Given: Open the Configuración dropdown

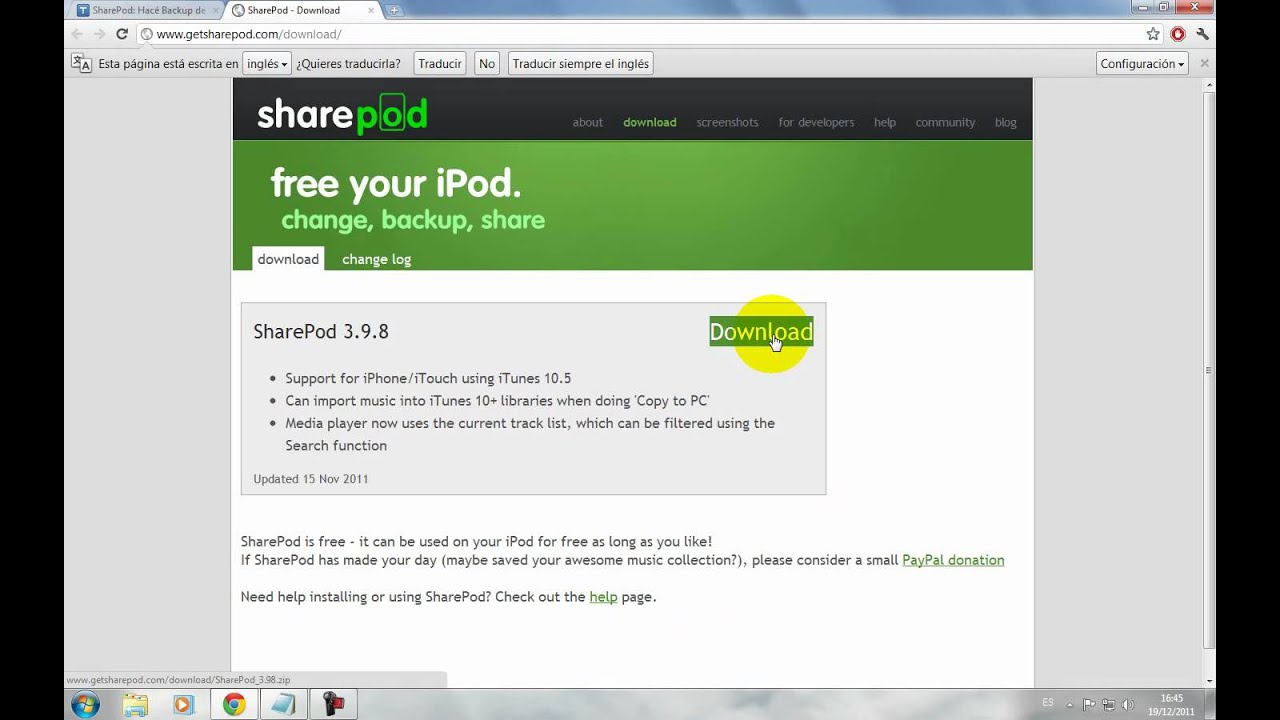Looking at the screenshot, I should pos(1142,63).
